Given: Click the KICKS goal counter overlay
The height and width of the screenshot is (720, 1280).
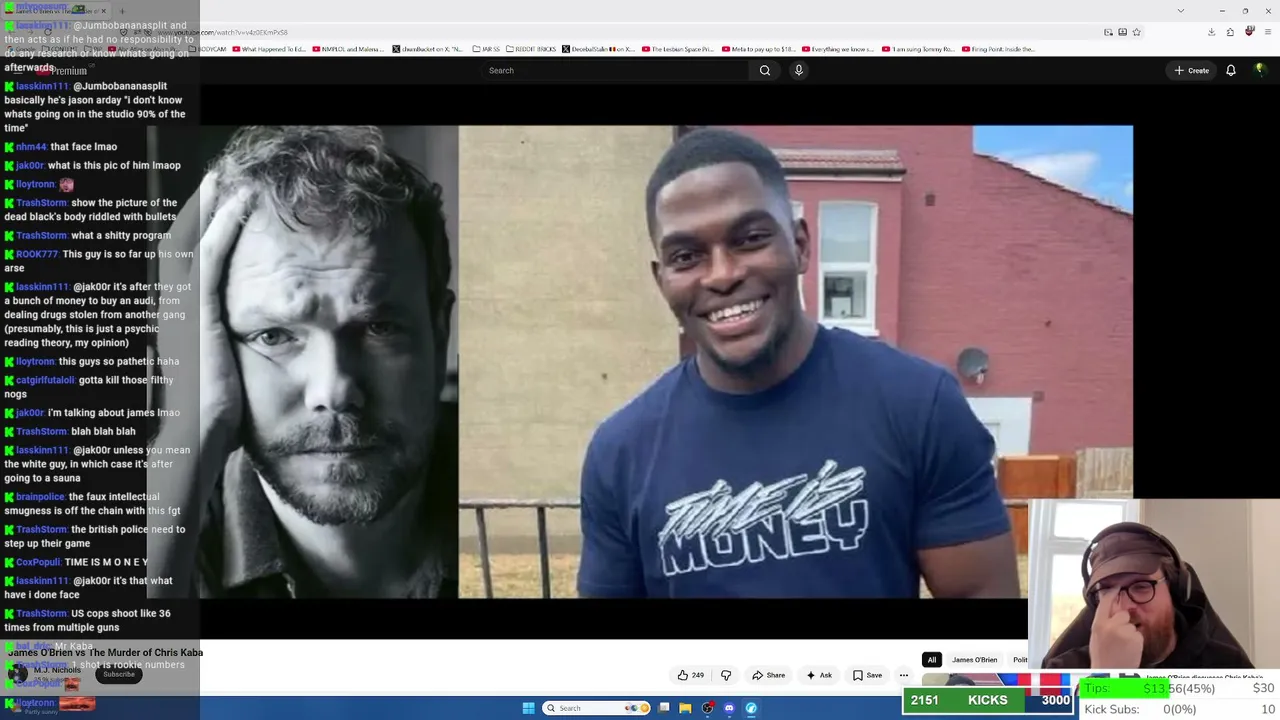Looking at the screenshot, I should [x=988, y=700].
